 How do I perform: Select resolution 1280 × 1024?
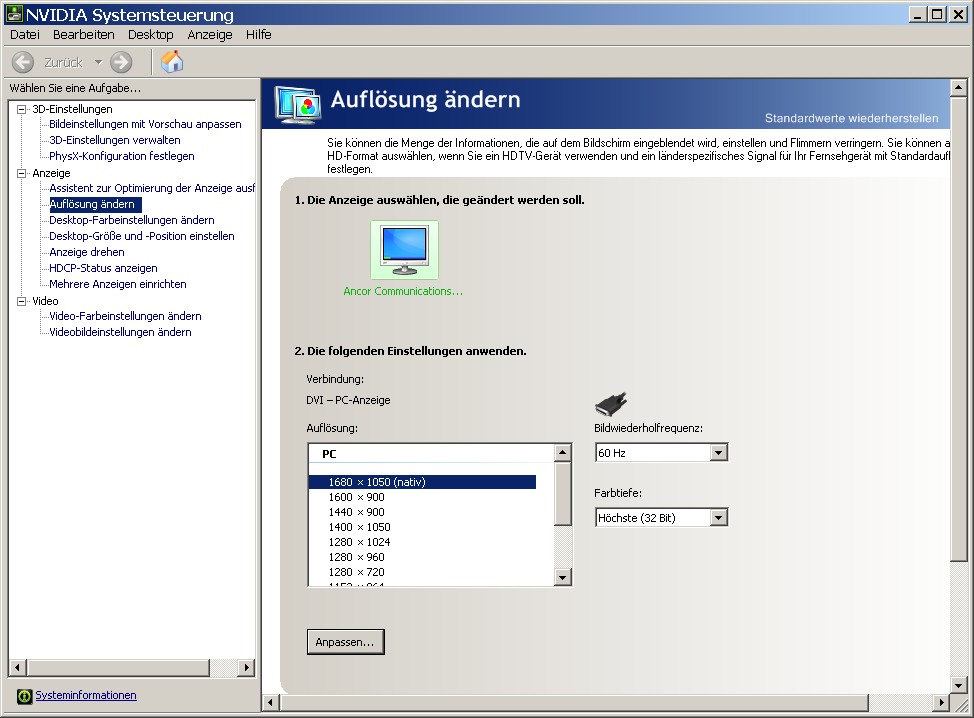coord(360,542)
